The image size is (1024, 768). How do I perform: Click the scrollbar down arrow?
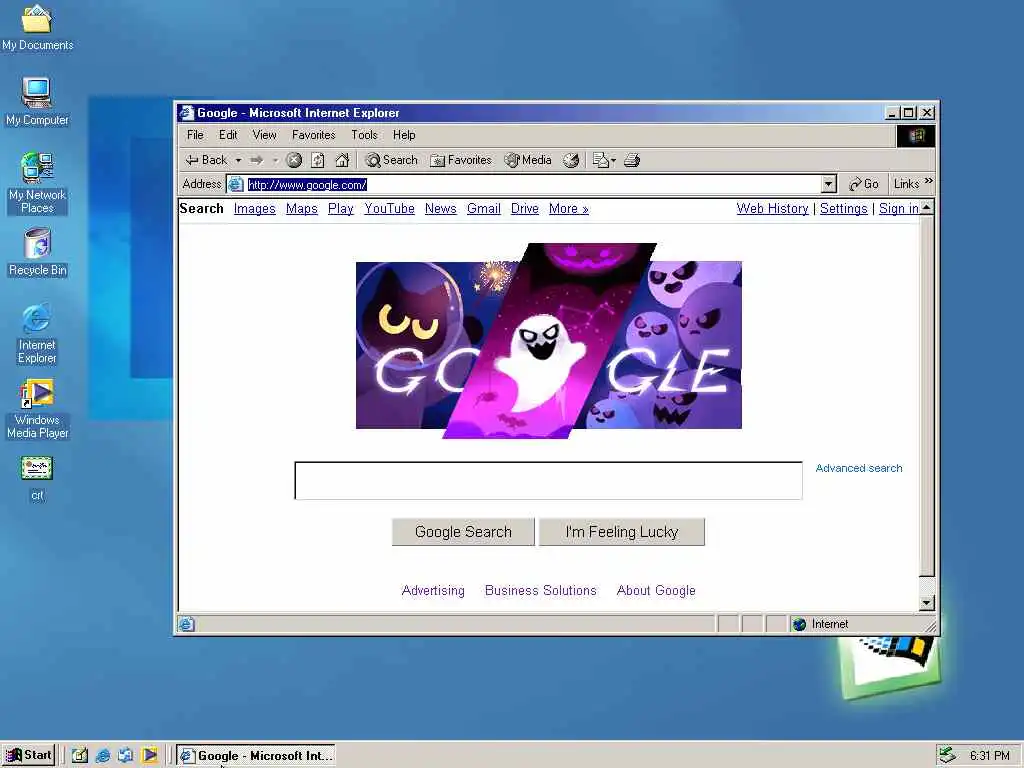(x=927, y=603)
